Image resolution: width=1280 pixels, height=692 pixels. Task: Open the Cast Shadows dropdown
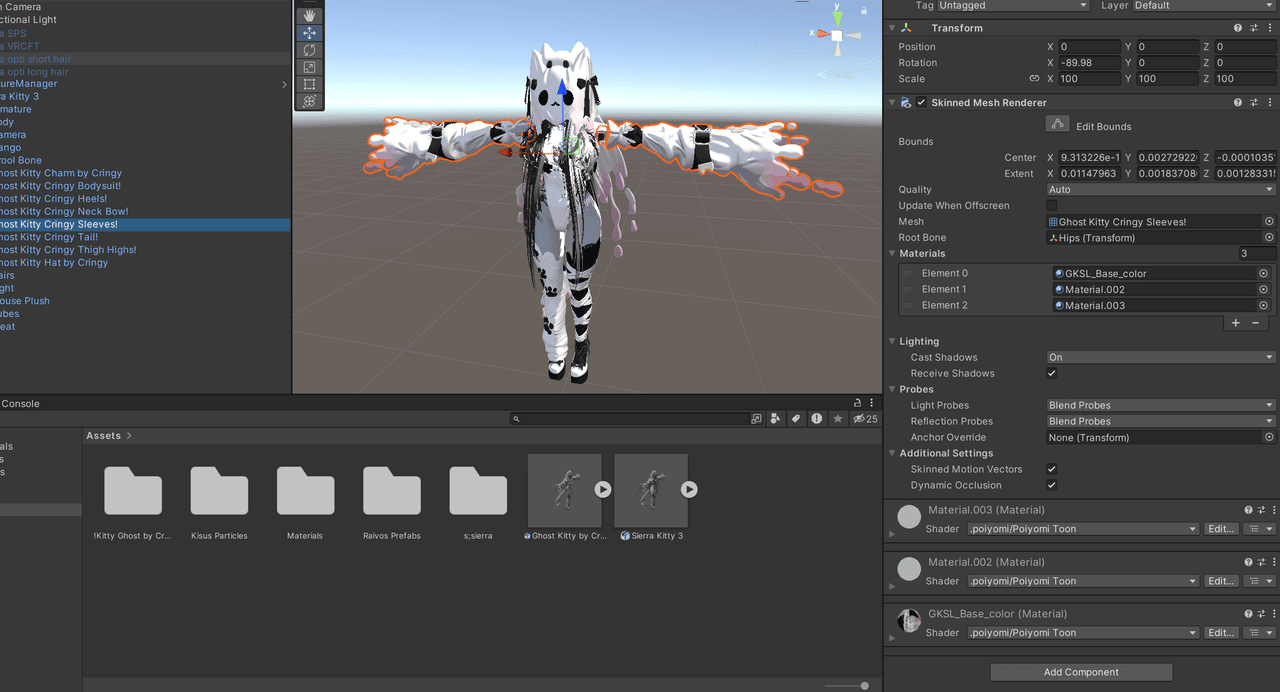pyautogui.click(x=1161, y=357)
